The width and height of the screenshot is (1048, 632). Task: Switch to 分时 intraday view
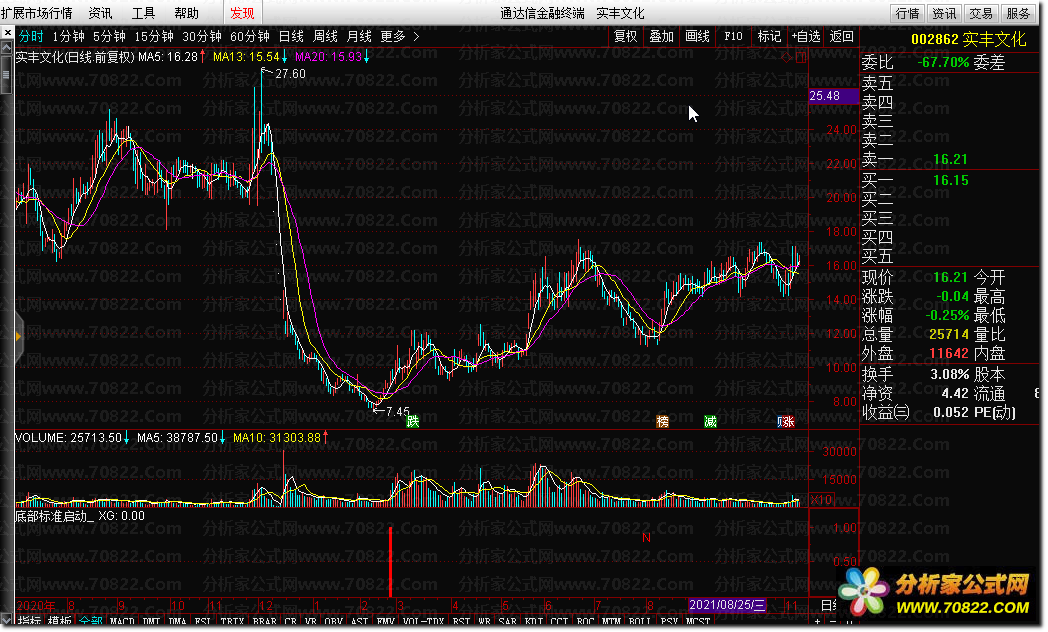pos(31,36)
